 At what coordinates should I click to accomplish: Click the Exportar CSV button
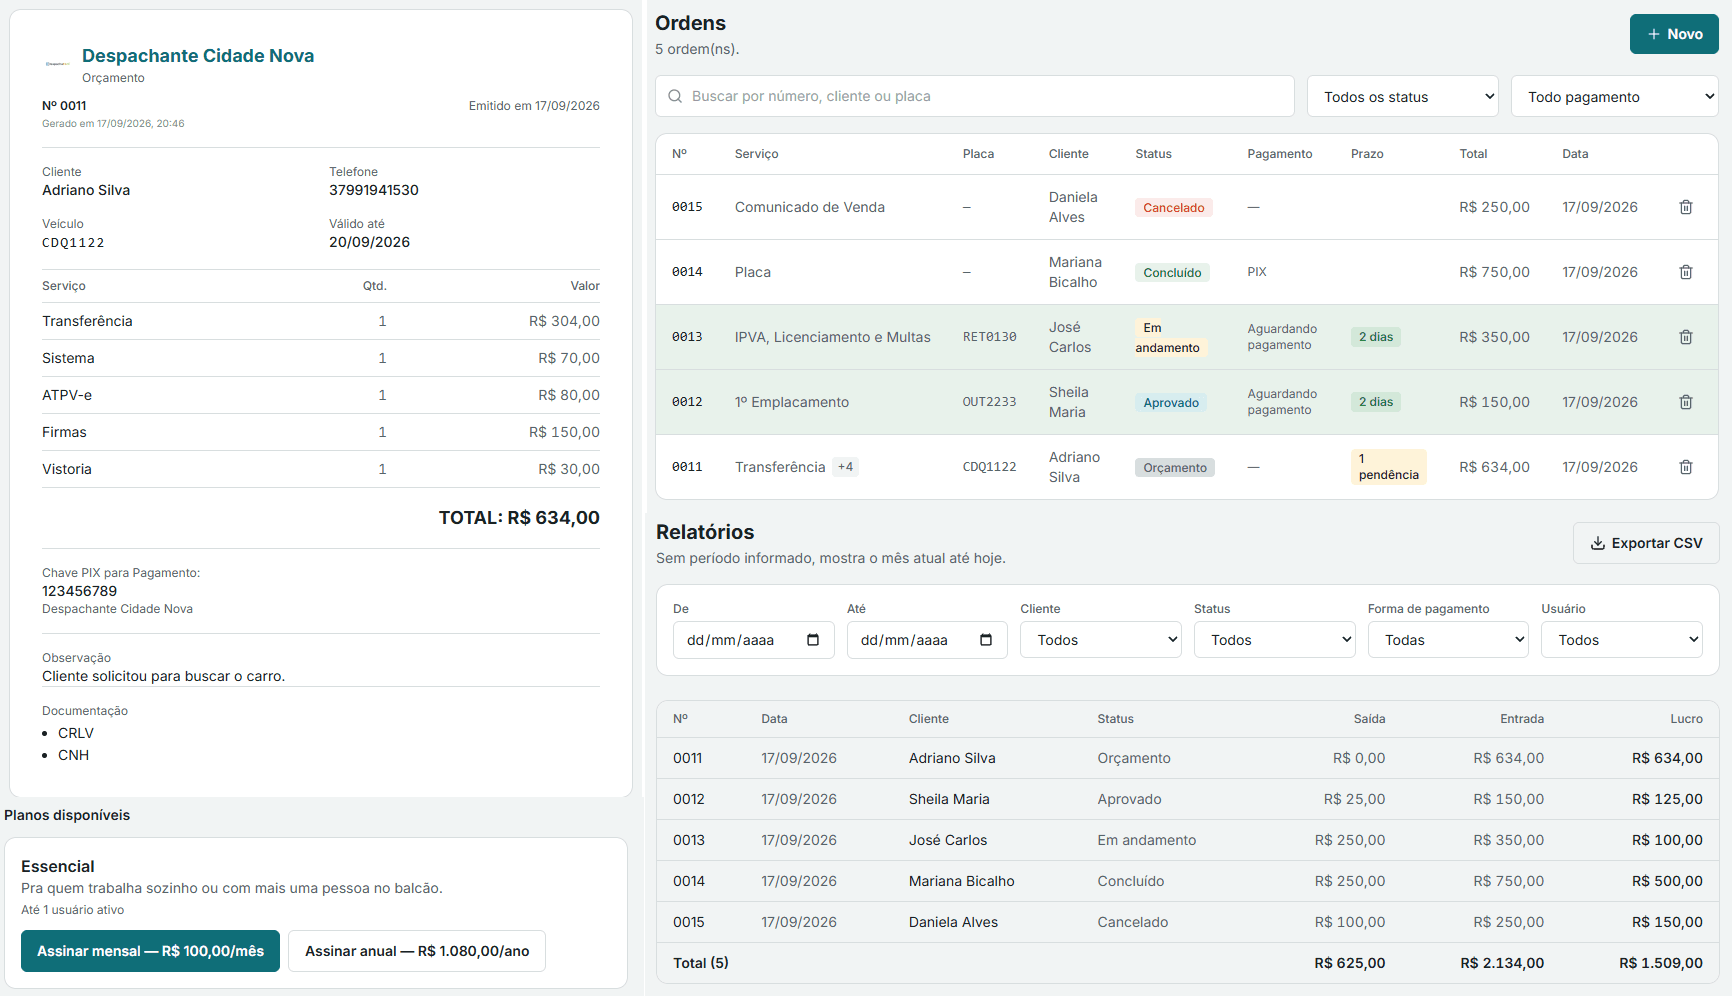click(1646, 543)
